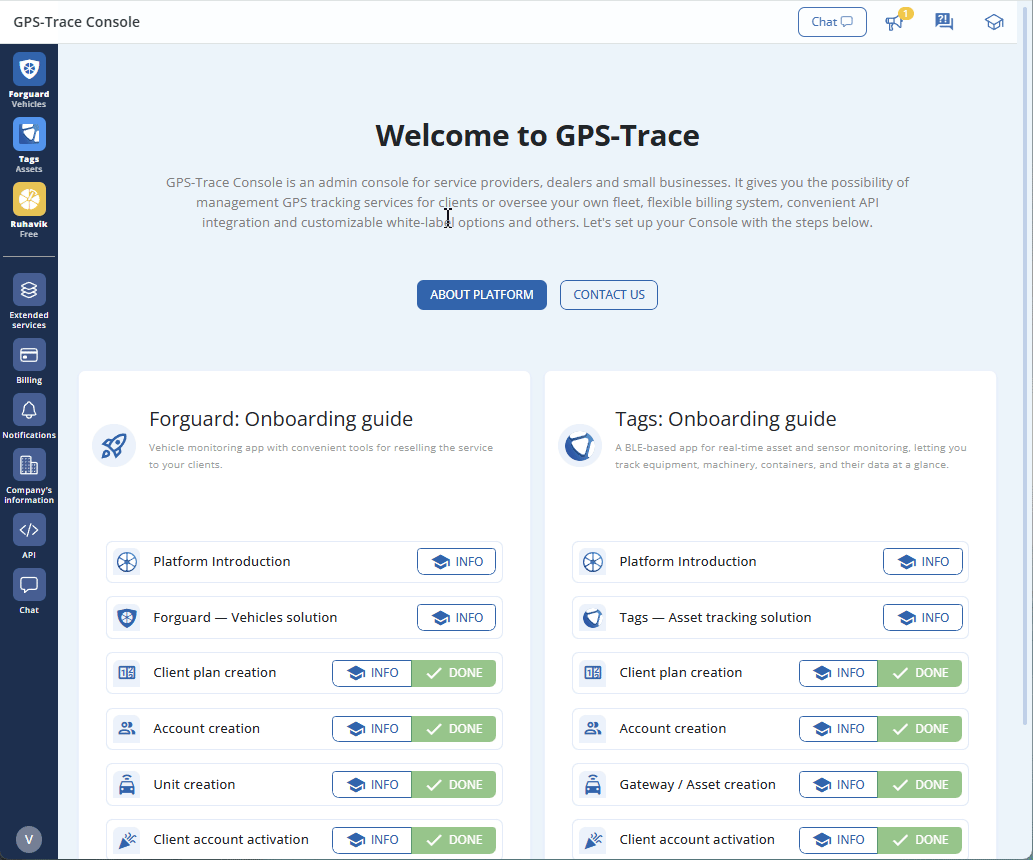Click the ABOUT PLATFORM button
Image resolution: width=1033 pixels, height=860 pixels.
click(x=482, y=295)
